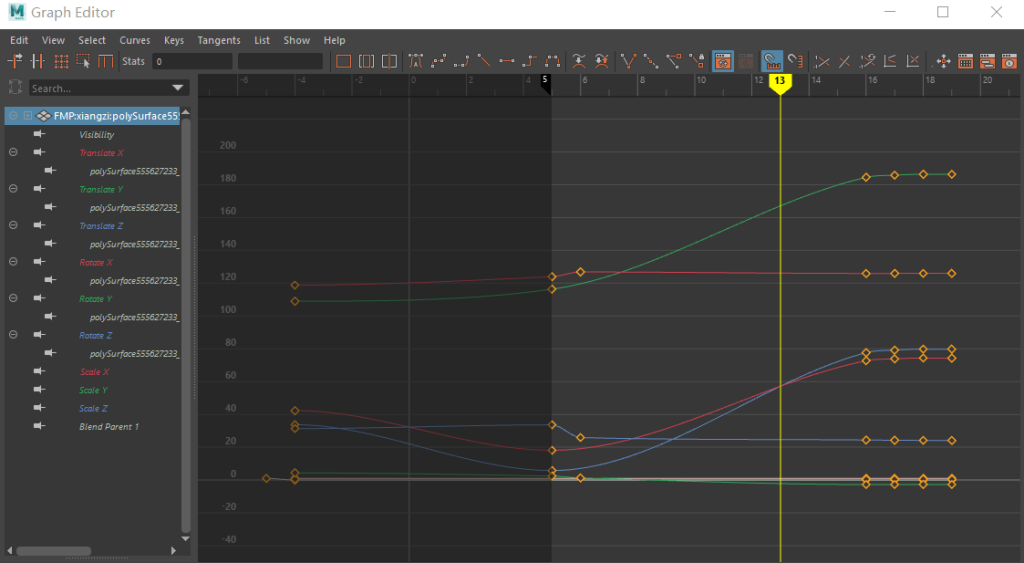Collapse the Translate Y channel
The image size is (1024, 563).
point(13,189)
